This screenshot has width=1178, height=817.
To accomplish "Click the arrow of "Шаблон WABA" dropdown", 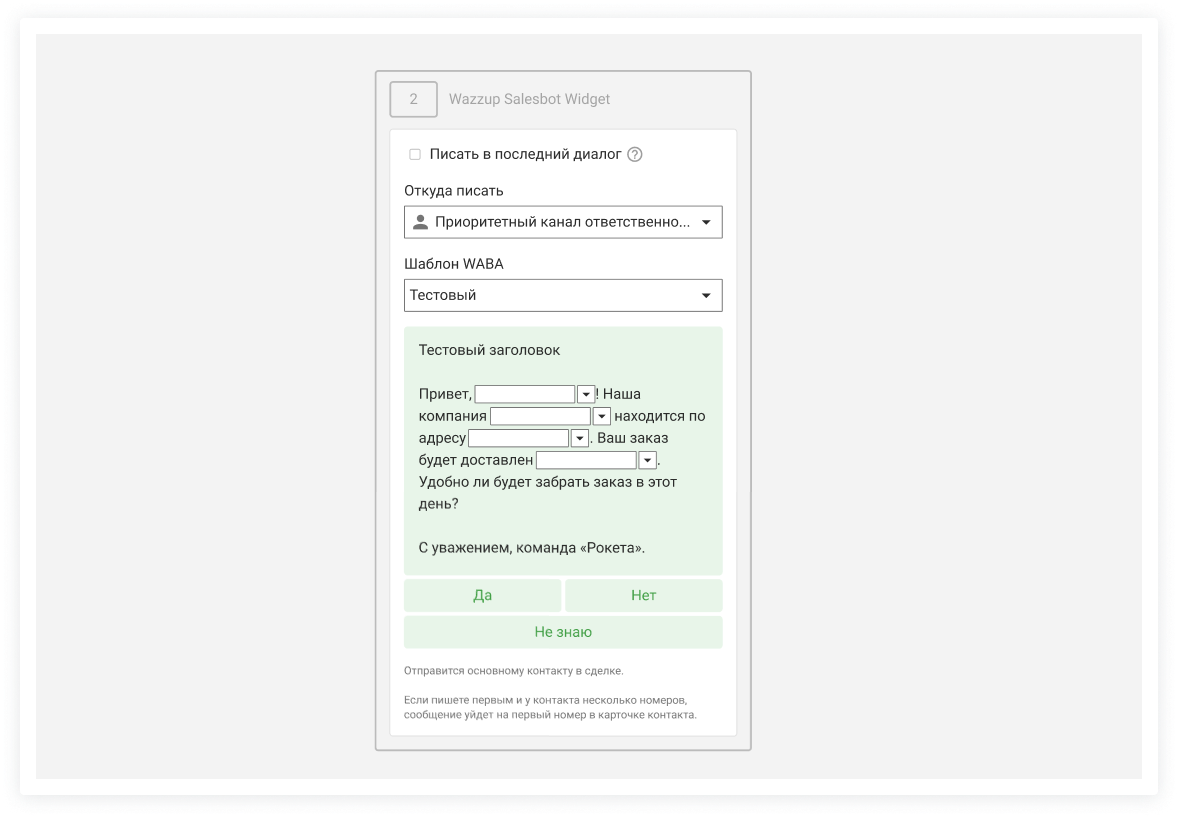I will click(706, 295).
